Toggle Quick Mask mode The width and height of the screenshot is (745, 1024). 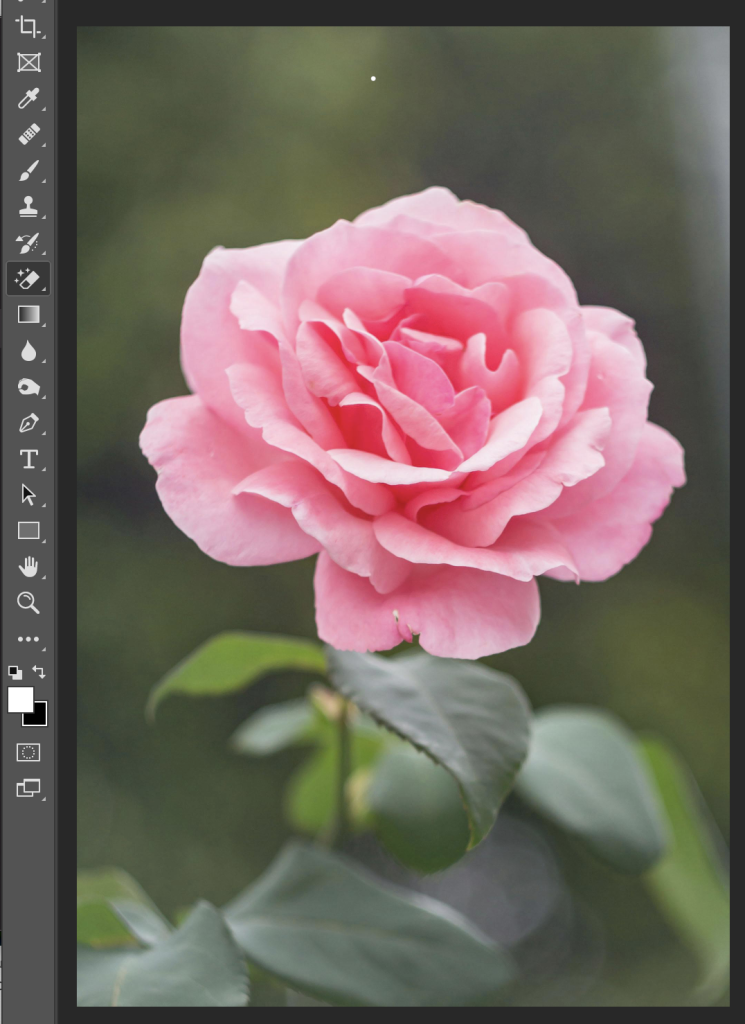[28, 752]
